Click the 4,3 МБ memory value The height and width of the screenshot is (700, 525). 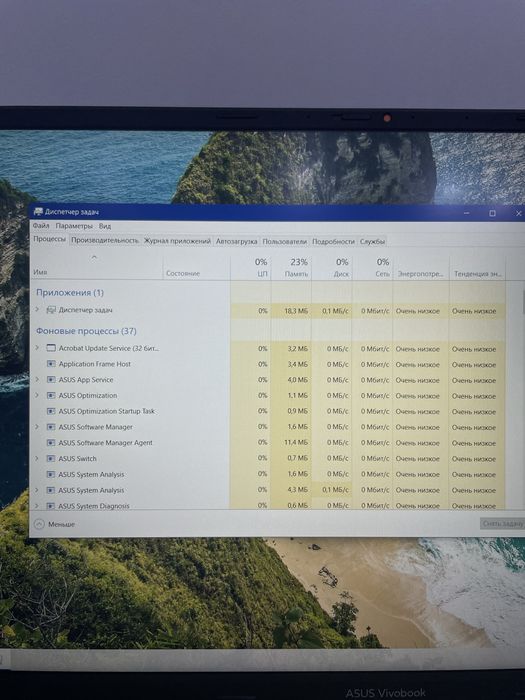coord(298,490)
